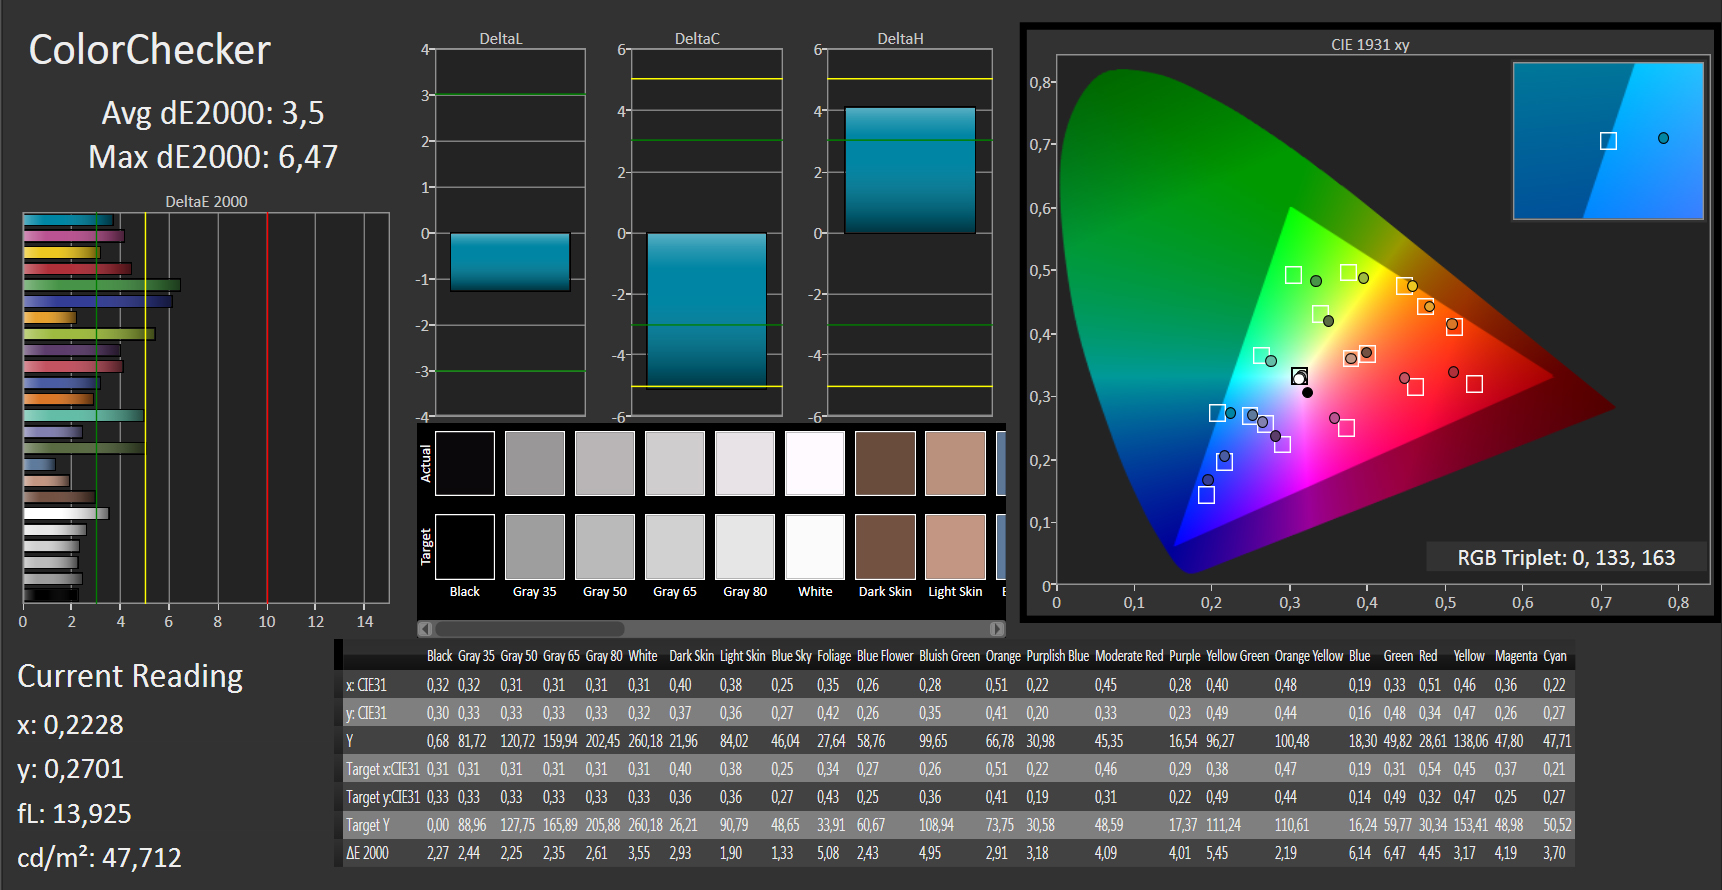Image resolution: width=1722 pixels, height=890 pixels.
Task: Select the Actual Gray 80 swatch
Action: click(x=745, y=463)
